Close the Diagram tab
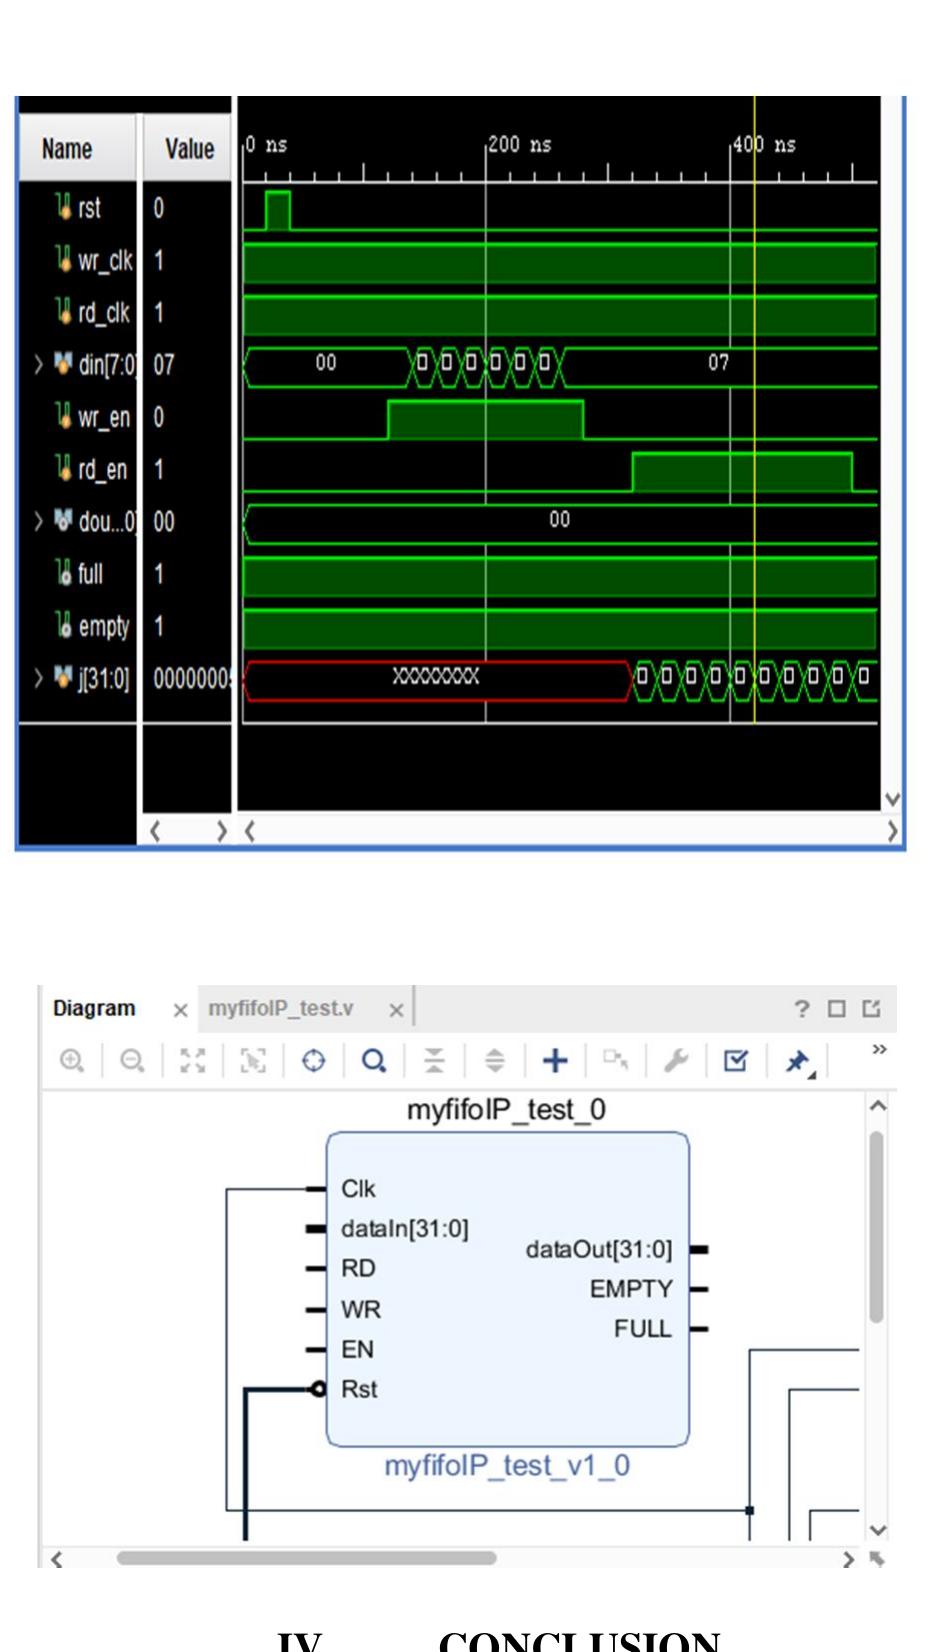 (x=180, y=1010)
